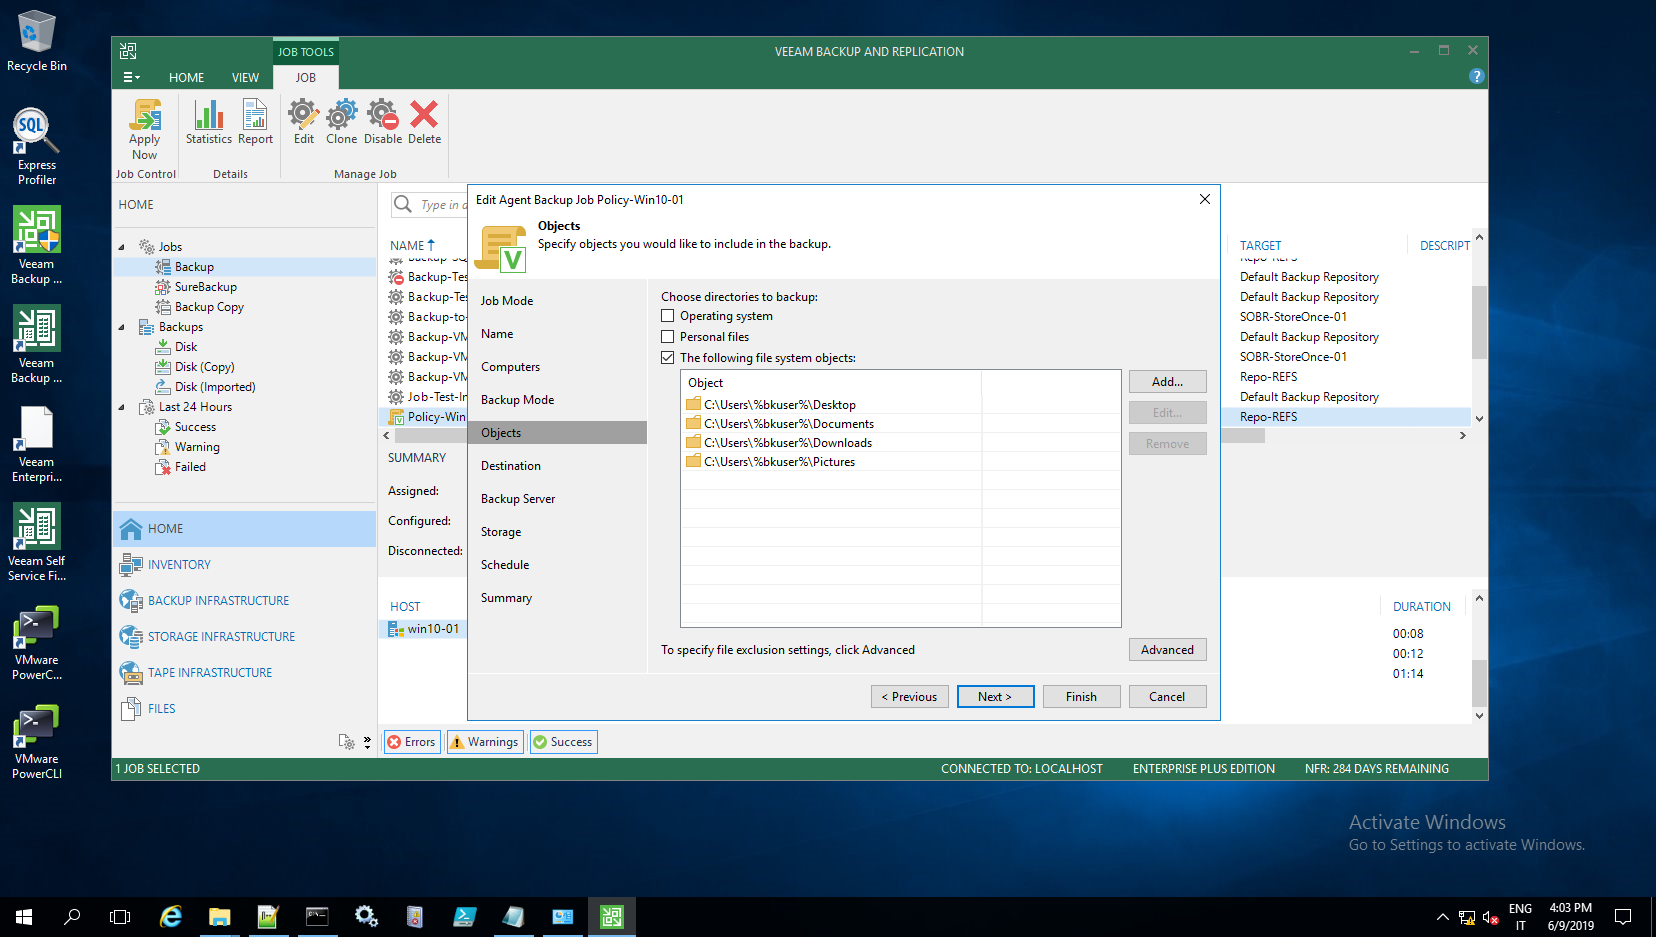Collapse the Jobs tree node
The image size is (1656, 937).
point(122,247)
